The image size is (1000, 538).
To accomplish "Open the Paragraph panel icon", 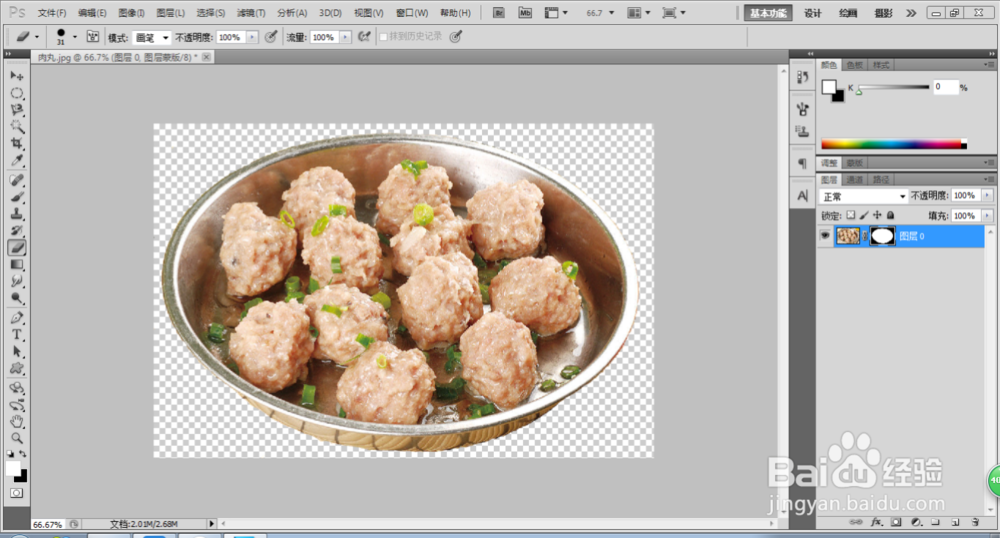I will pos(802,164).
